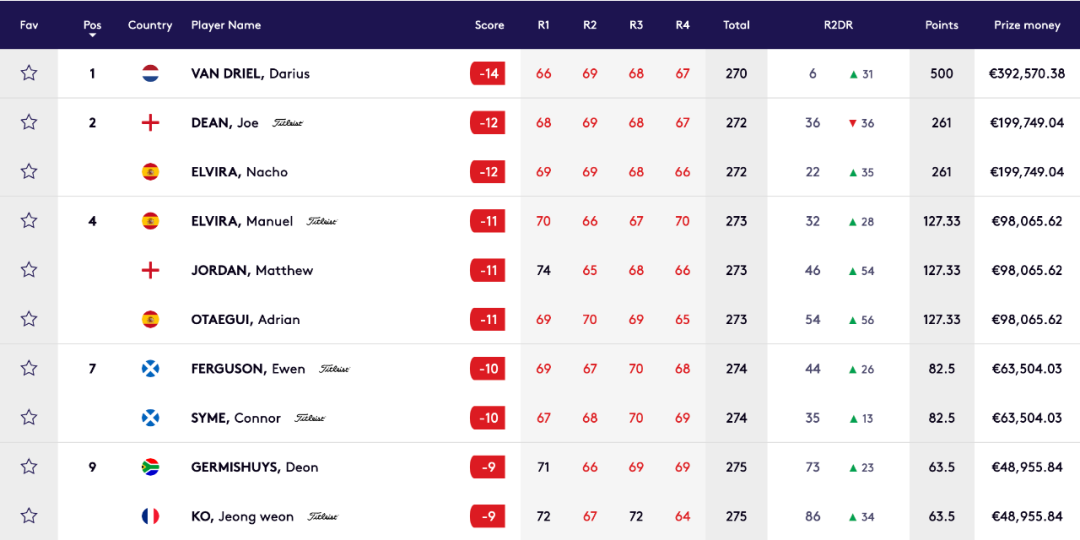
Task: Click R4 score 64 for Ko
Action: coord(683,516)
